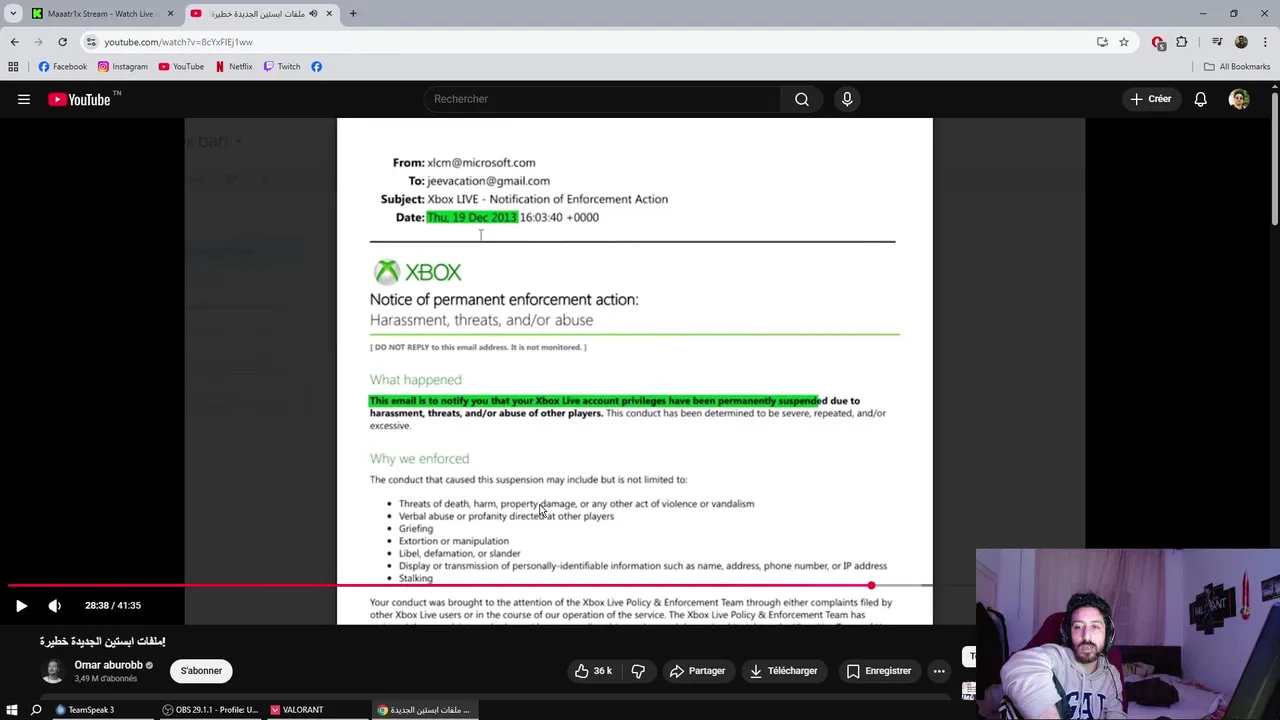
Task: Open the Chrome extensions puzzle menu
Action: click(x=1182, y=42)
